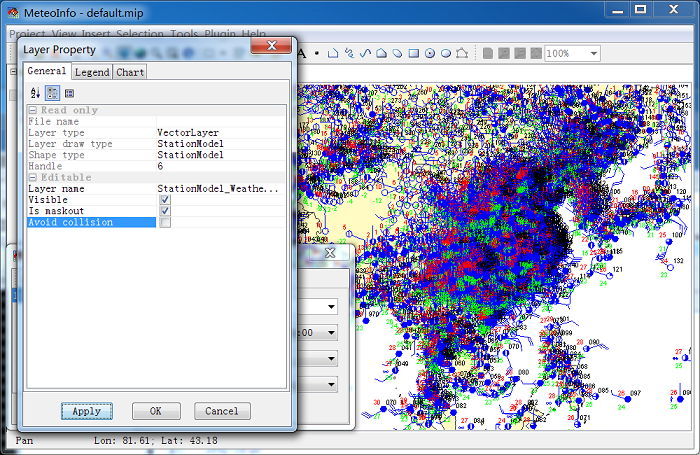Select the 'Layer name' property row

click(156, 188)
